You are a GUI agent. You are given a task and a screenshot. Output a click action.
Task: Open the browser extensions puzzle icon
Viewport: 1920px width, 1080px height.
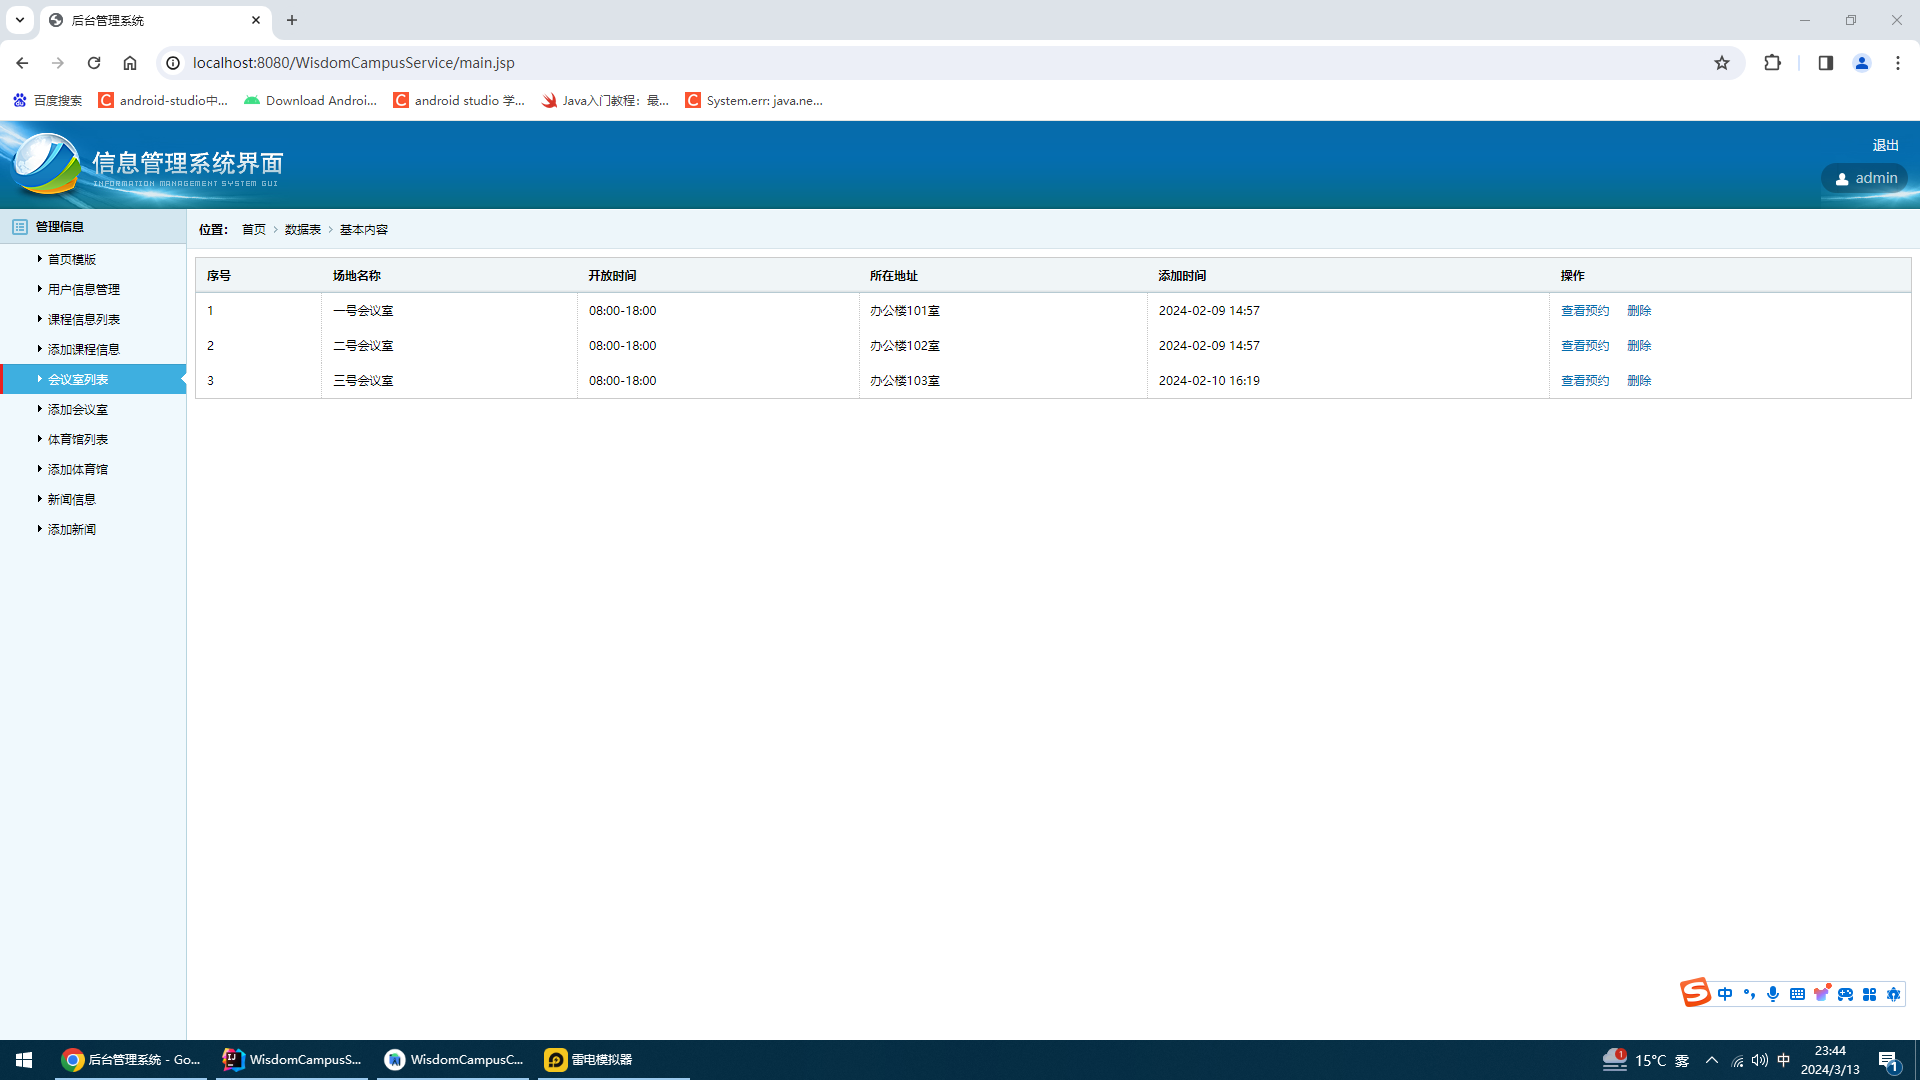(x=1772, y=63)
